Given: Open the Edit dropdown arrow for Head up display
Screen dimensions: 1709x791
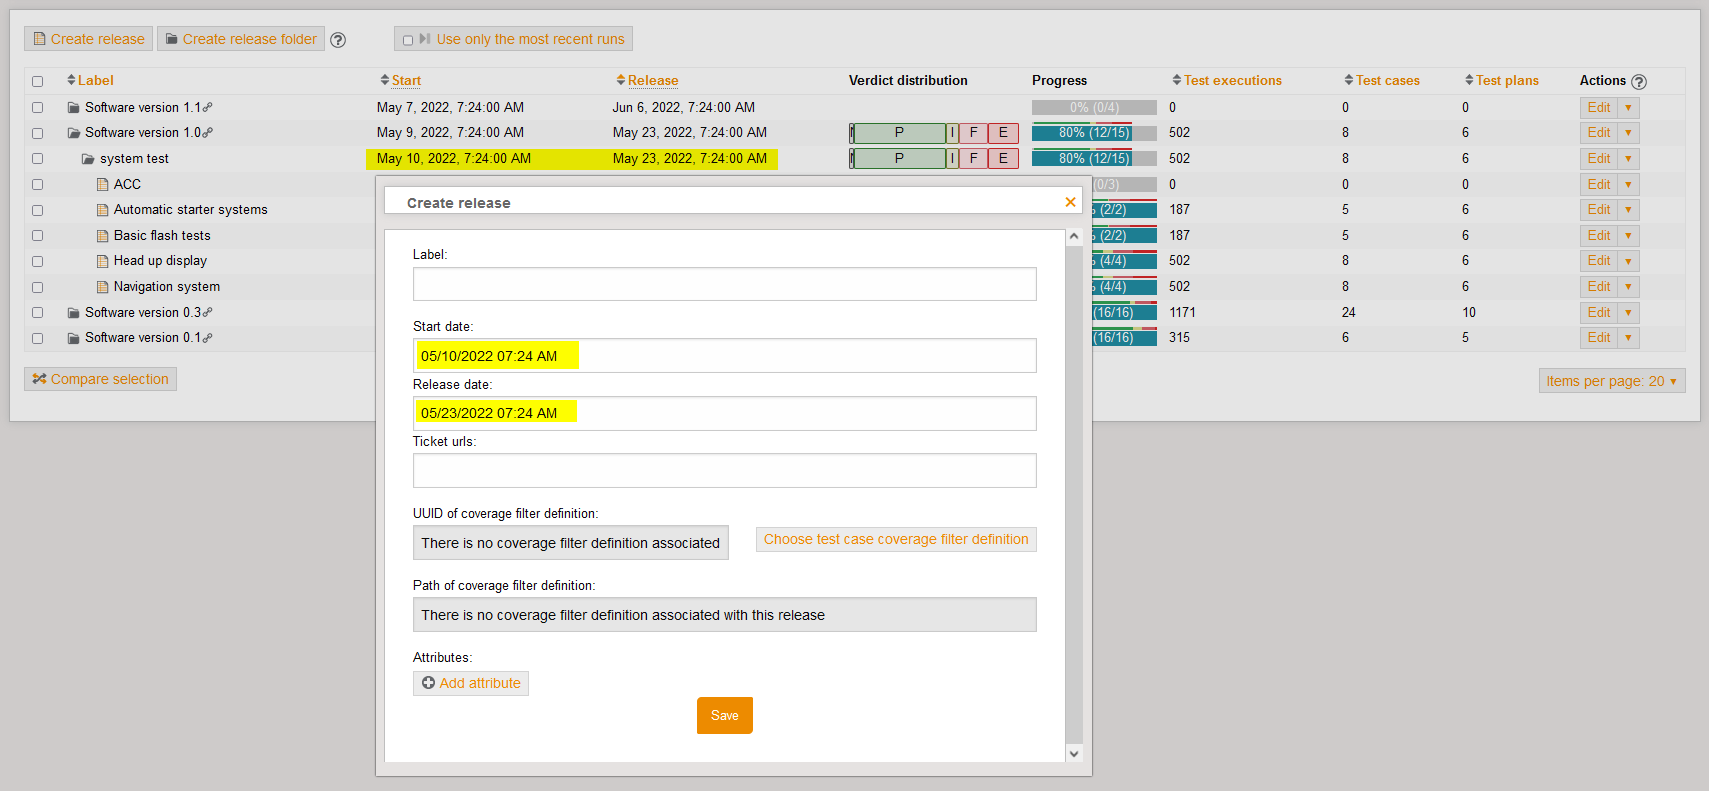Looking at the screenshot, I should [x=1628, y=261].
